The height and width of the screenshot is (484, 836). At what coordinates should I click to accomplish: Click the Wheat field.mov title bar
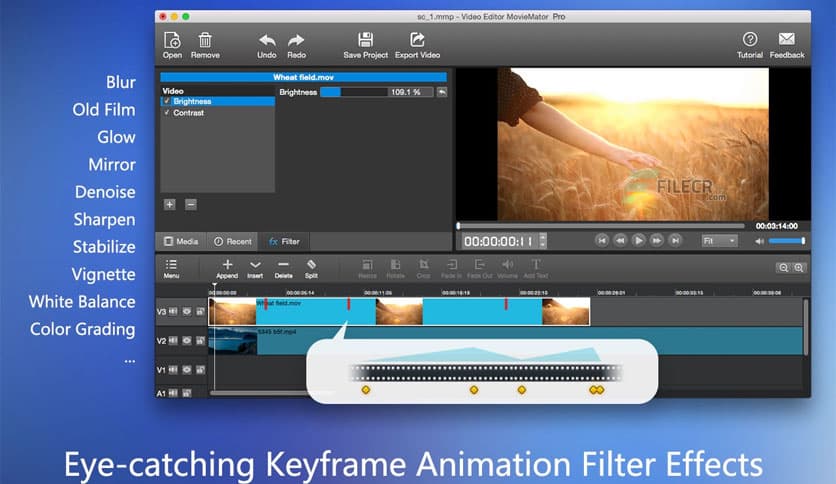coord(303,77)
